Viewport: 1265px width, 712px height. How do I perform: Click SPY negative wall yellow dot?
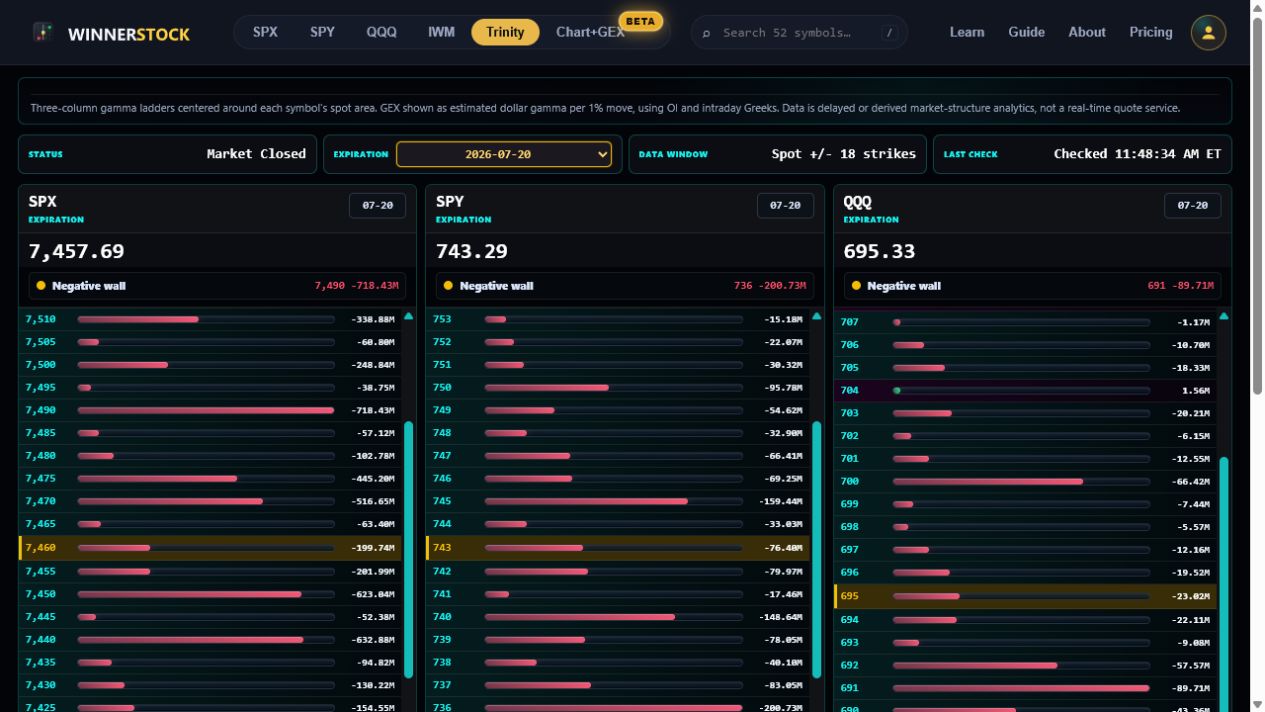[x=448, y=285]
